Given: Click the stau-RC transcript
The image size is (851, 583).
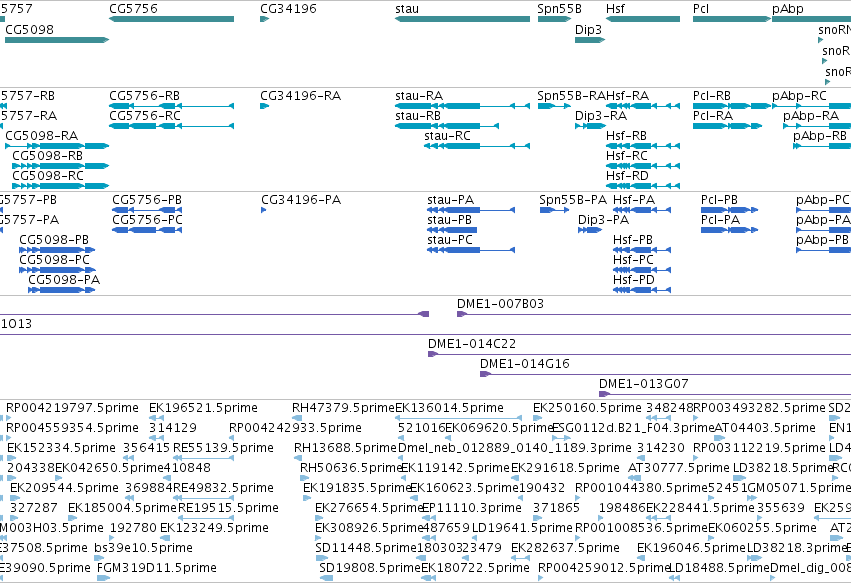Looking at the screenshot, I should [477, 146].
